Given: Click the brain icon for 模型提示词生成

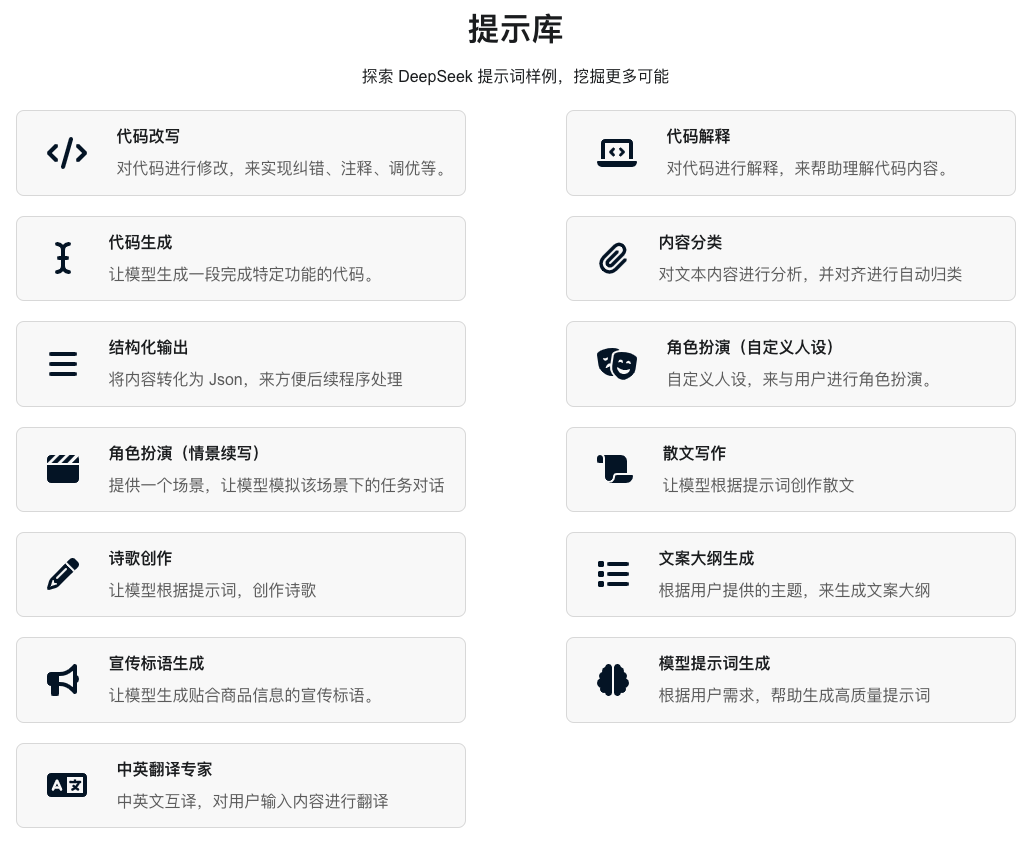Looking at the screenshot, I should coord(613,680).
